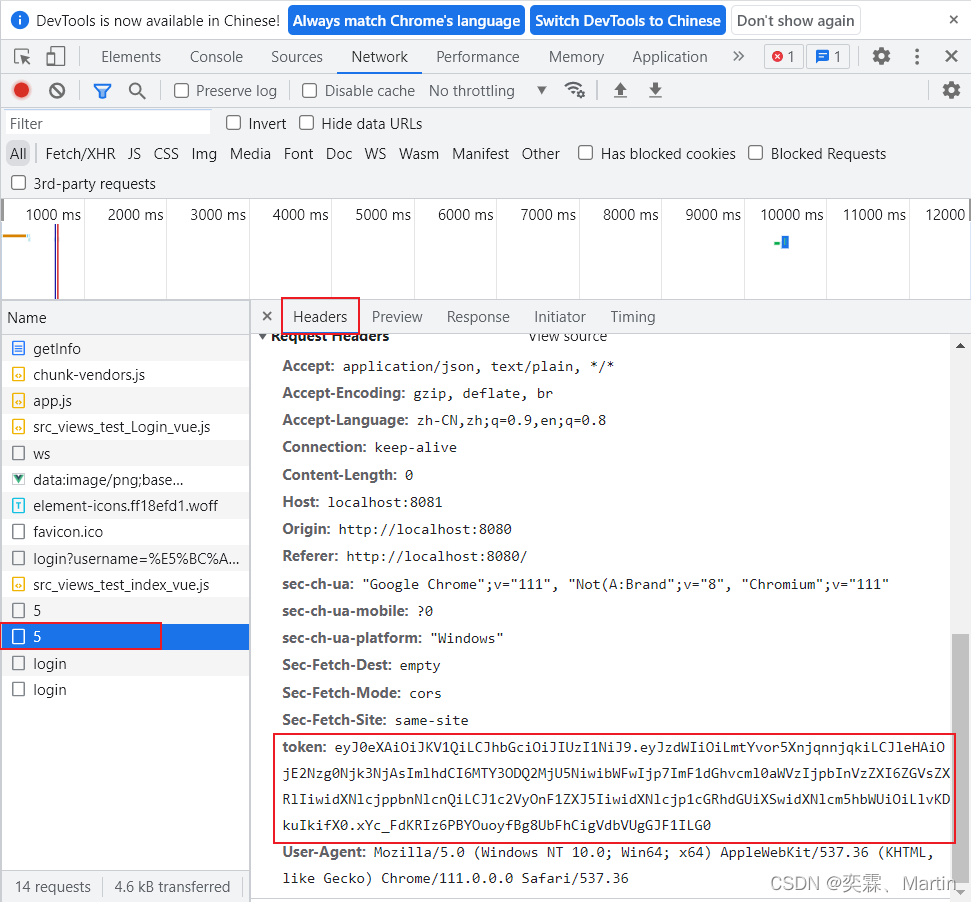
Task: Open the Performance tab
Action: pos(477,57)
